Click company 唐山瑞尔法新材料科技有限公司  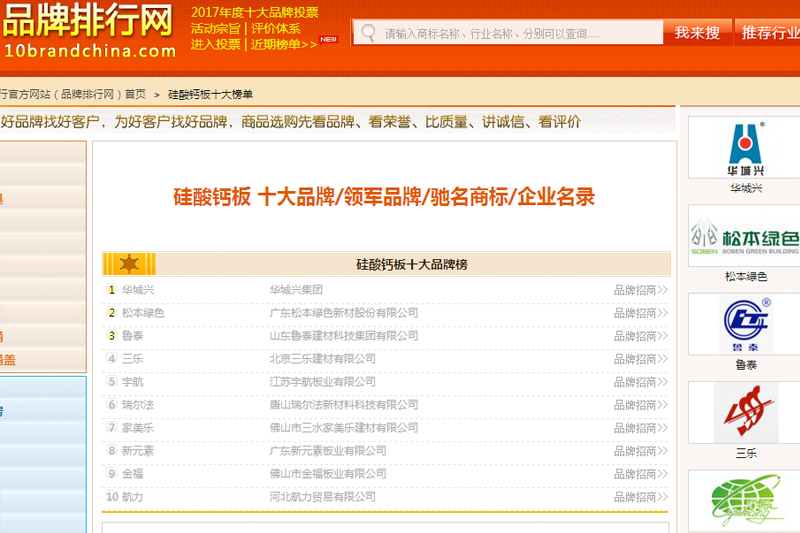point(344,404)
